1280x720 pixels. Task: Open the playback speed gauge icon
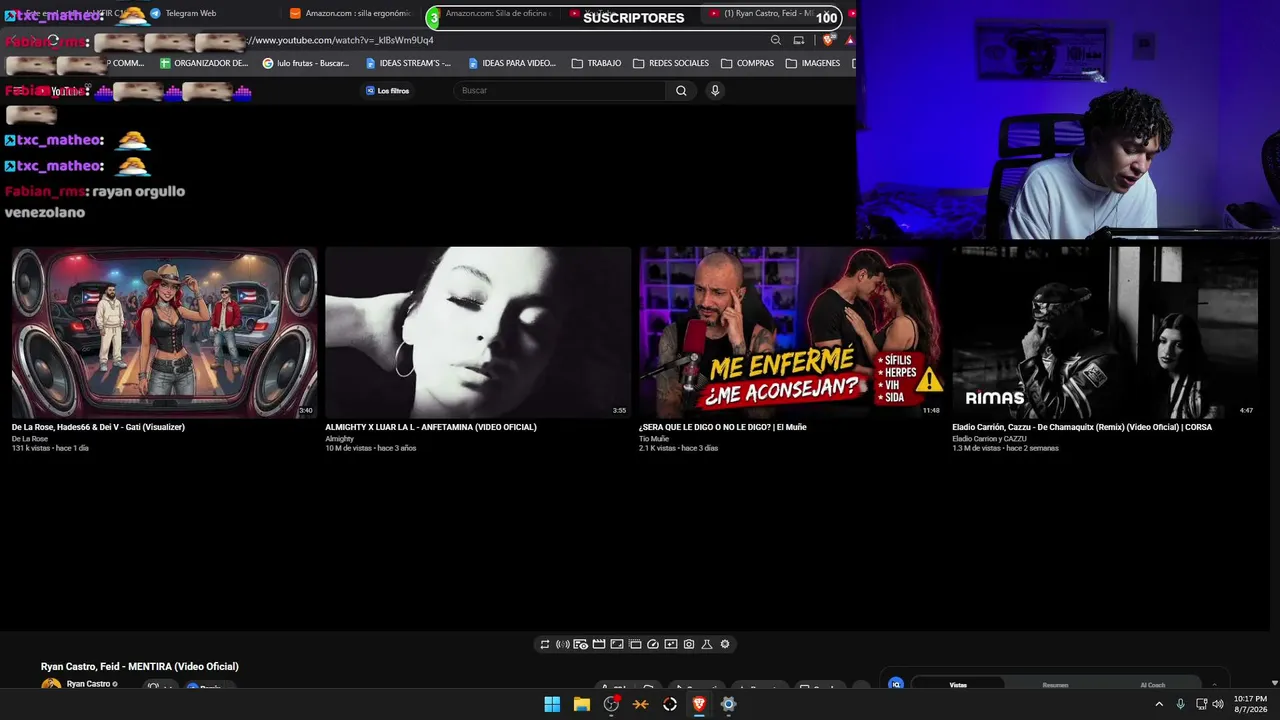[653, 645]
